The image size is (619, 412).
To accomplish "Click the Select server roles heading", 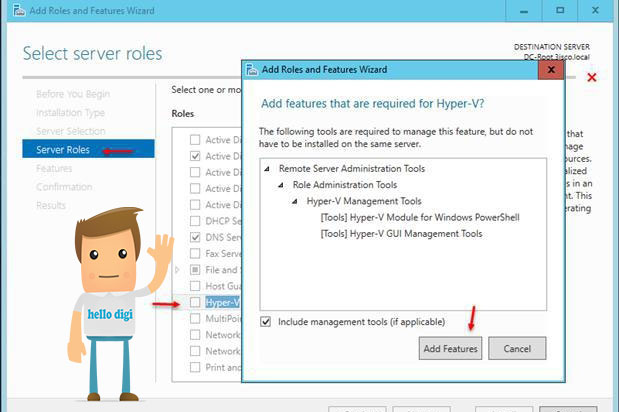I will [x=92, y=54].
